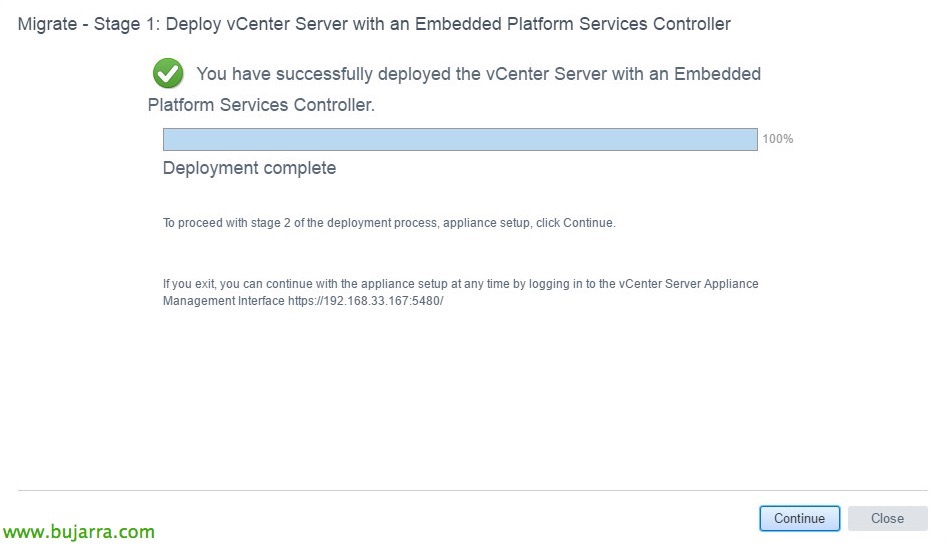Click "Management Interface" text before the URL
The image size is (947, 545).
(223, 300)
